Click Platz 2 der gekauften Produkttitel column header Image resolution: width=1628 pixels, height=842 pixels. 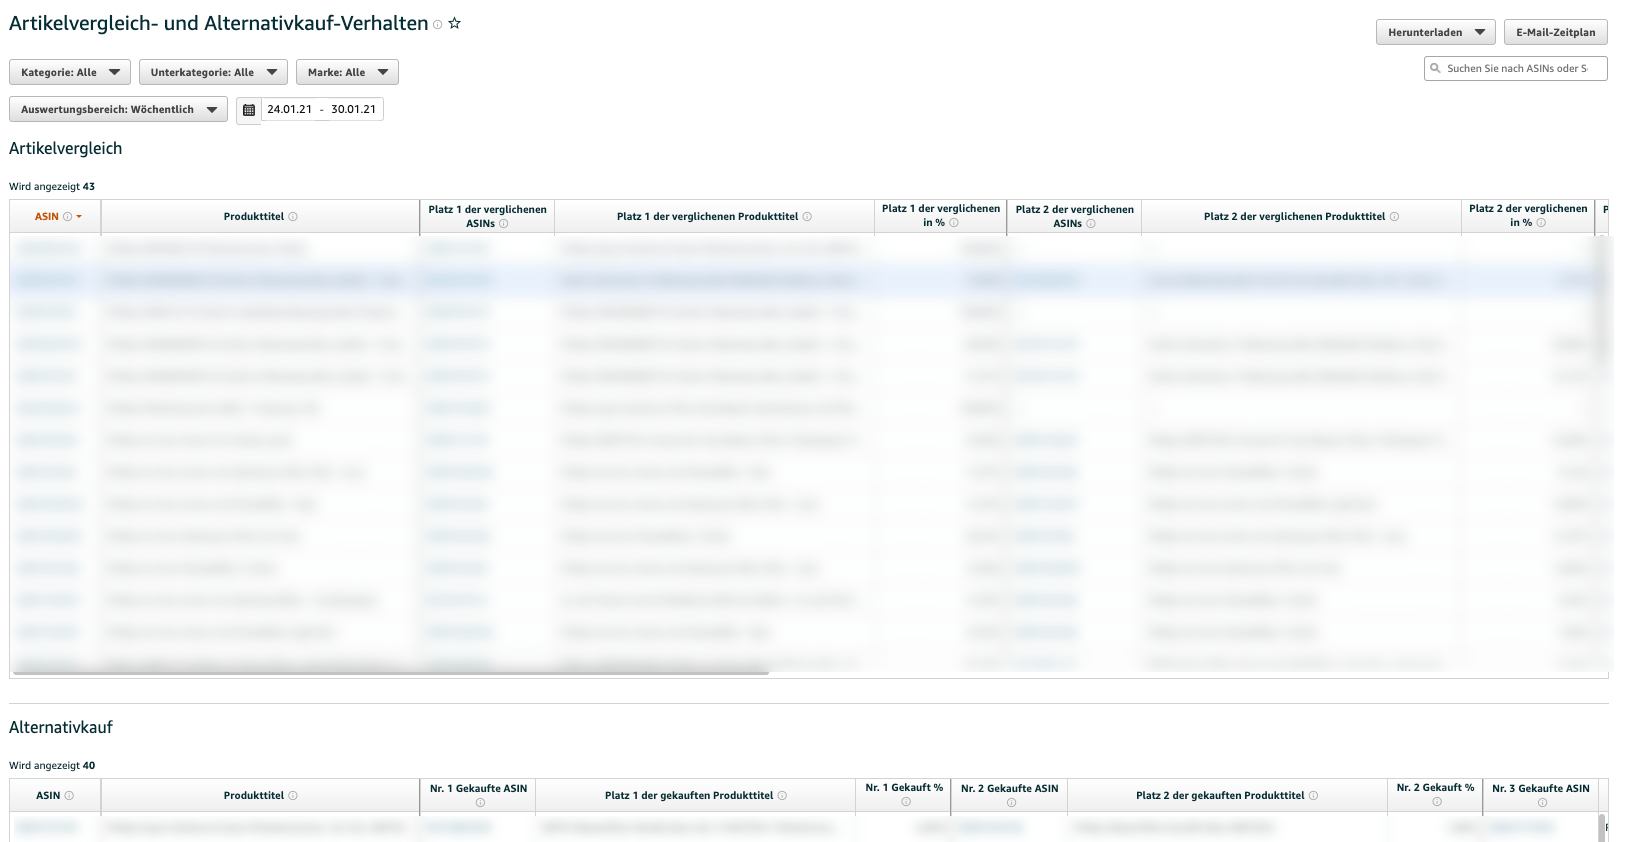point(1219,796)
